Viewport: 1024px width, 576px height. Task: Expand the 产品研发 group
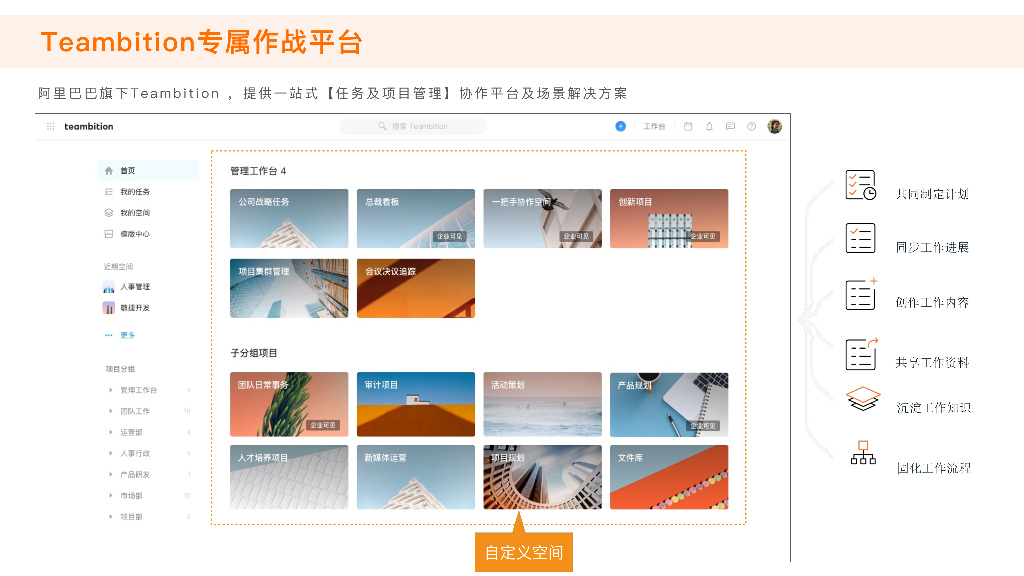coord(110,474)
